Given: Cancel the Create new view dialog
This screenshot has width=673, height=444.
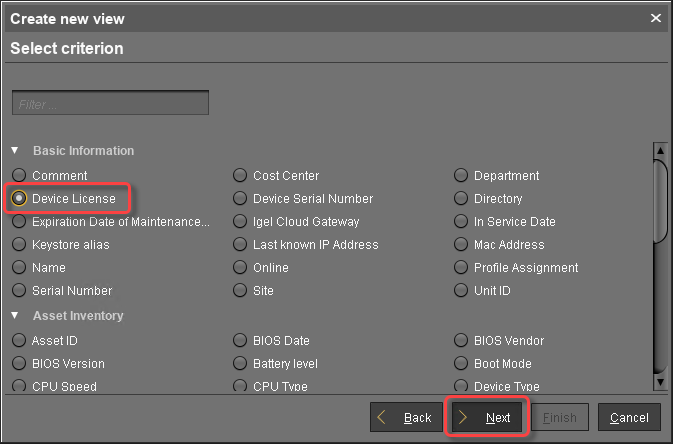Looking at the screenshot, I should 629,417.
